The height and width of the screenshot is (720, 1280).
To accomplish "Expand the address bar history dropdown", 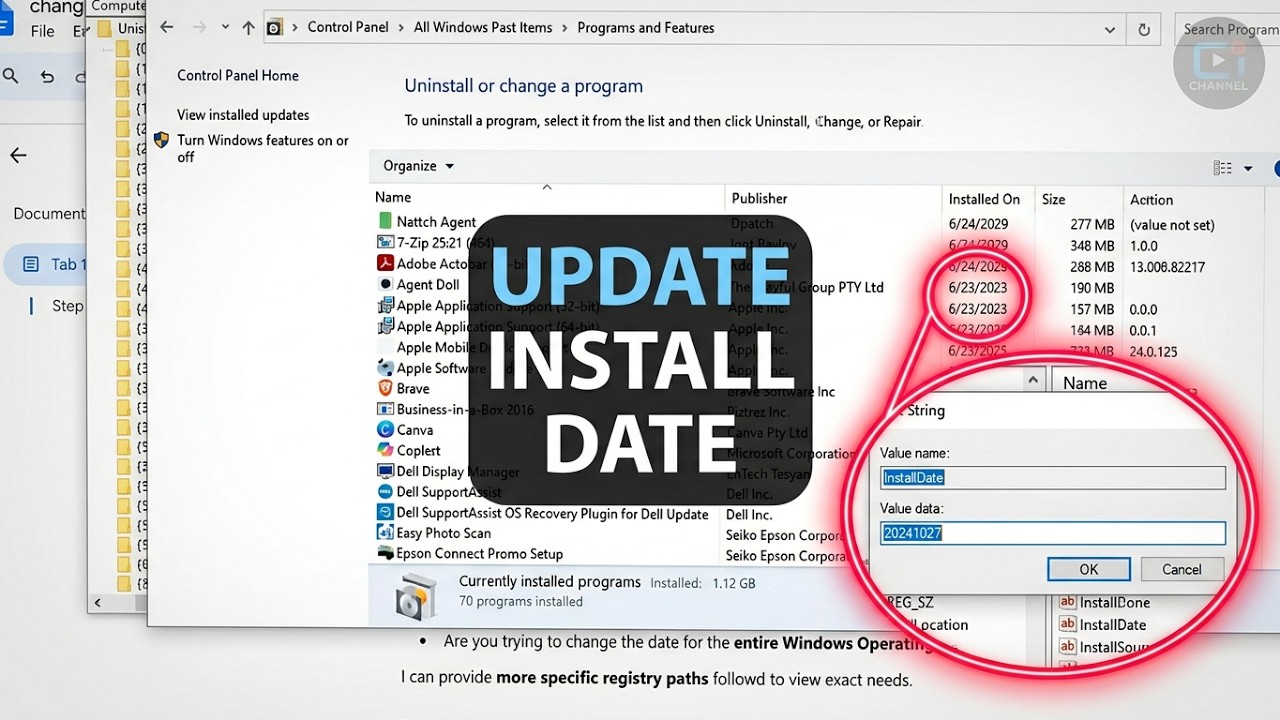I will (1110, 29).
